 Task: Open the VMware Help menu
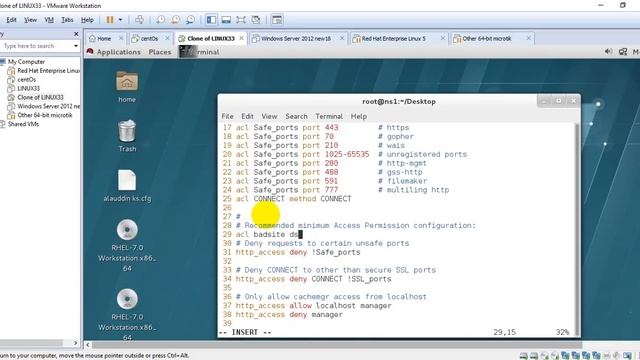pos(87,20)
